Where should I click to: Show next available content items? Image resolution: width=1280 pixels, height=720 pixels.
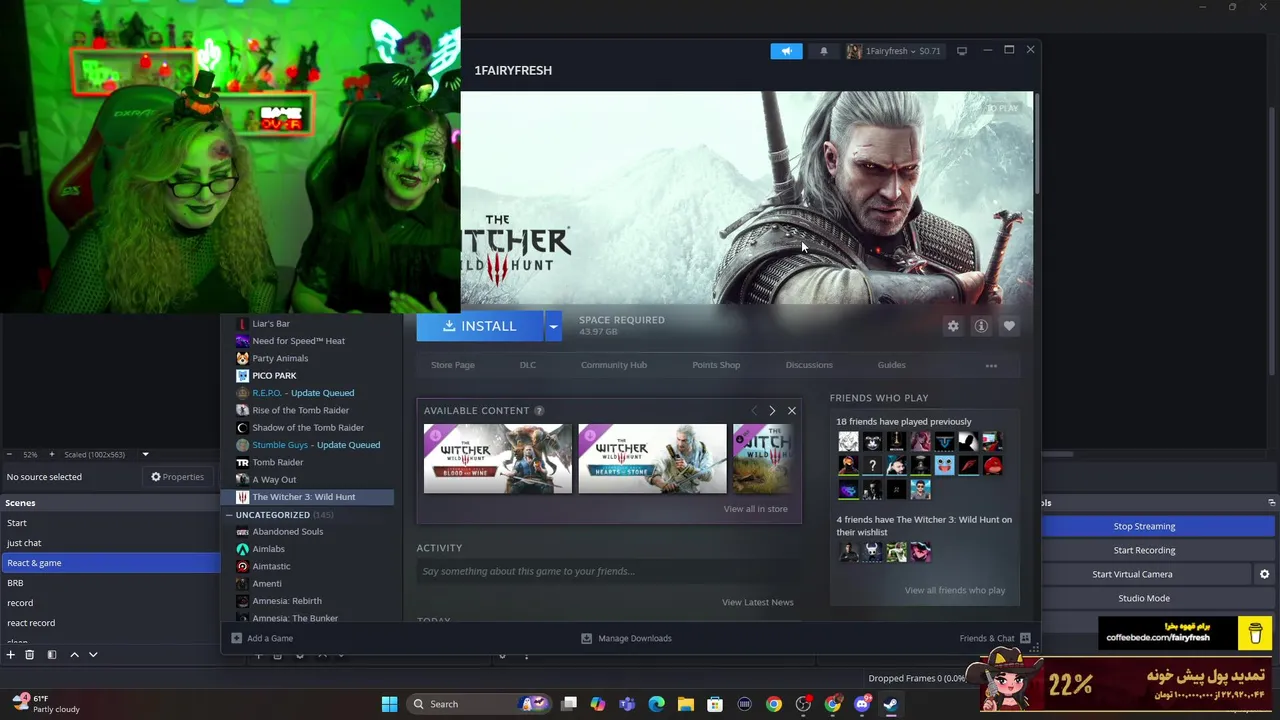tap(772, 411)
